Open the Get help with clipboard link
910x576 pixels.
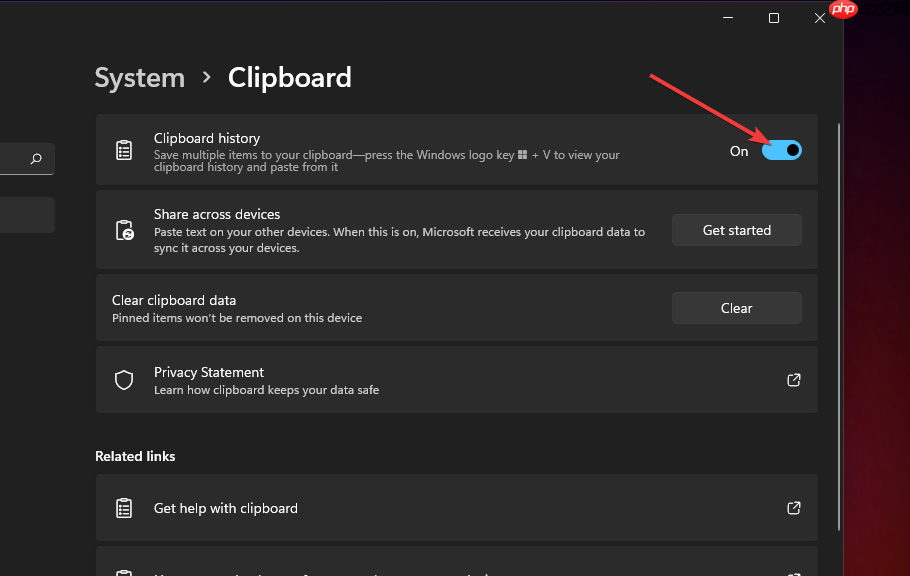point(226,508)
